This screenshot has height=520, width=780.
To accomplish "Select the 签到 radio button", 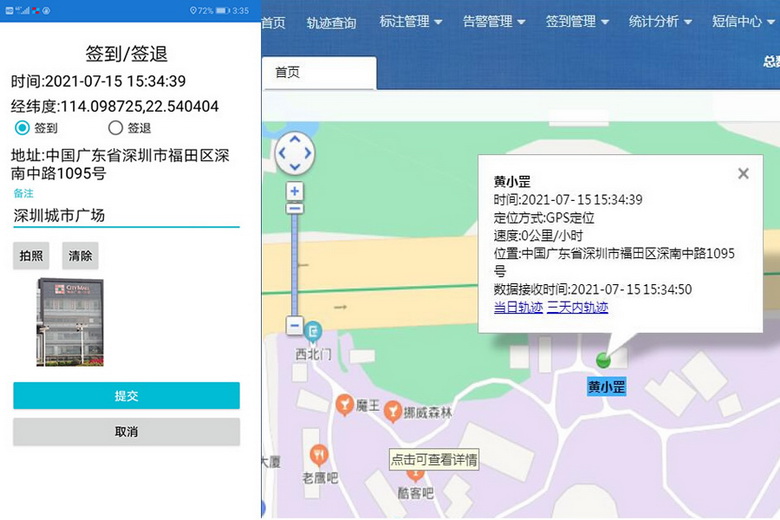I will pyautogui.click(x=22, y=128).
